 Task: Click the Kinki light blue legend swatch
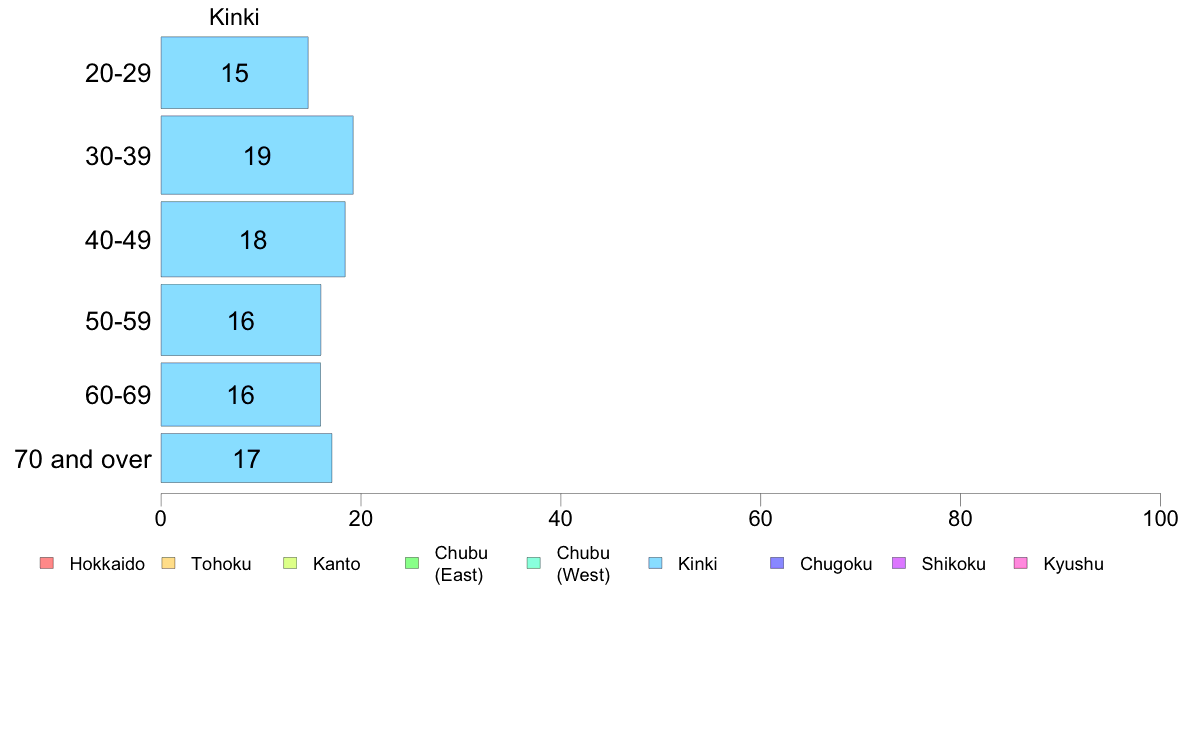tap(655, 563)
